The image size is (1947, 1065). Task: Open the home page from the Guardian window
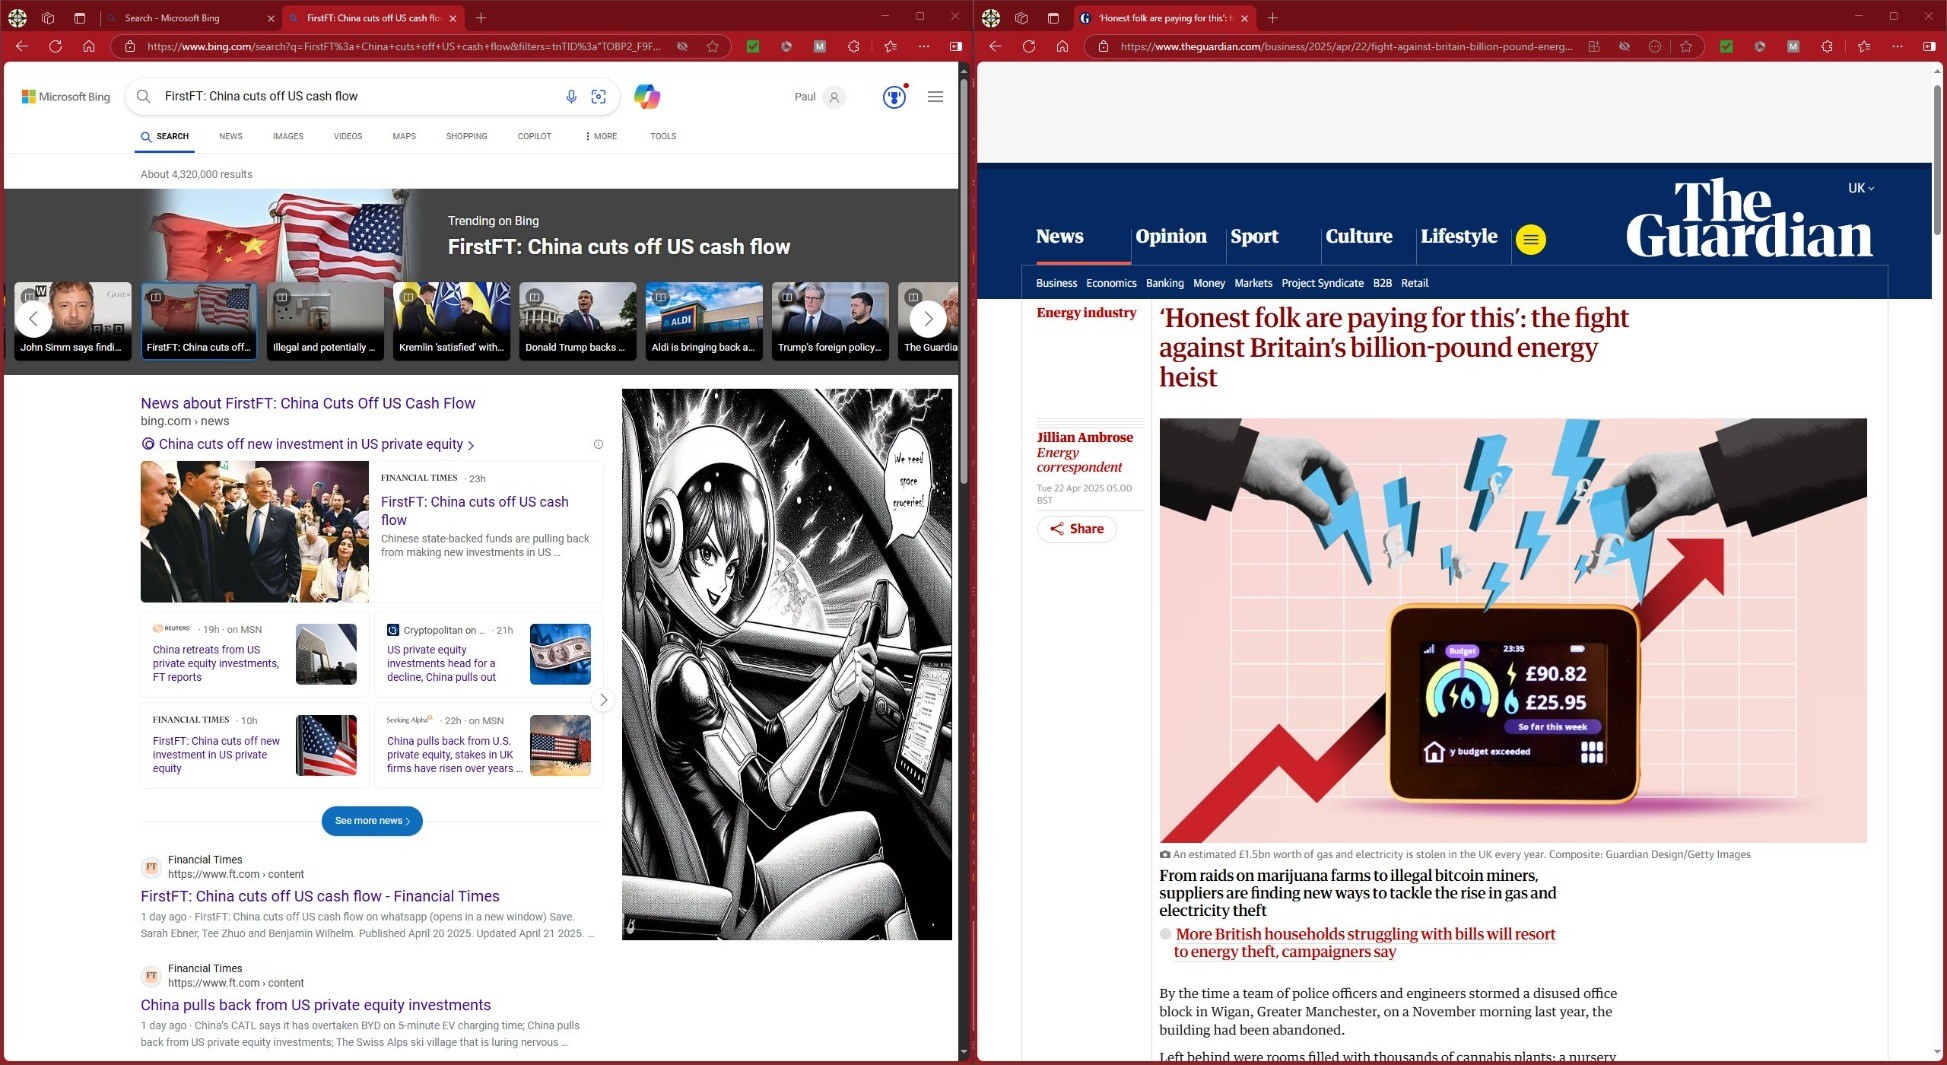click(x=1062, y=46)
